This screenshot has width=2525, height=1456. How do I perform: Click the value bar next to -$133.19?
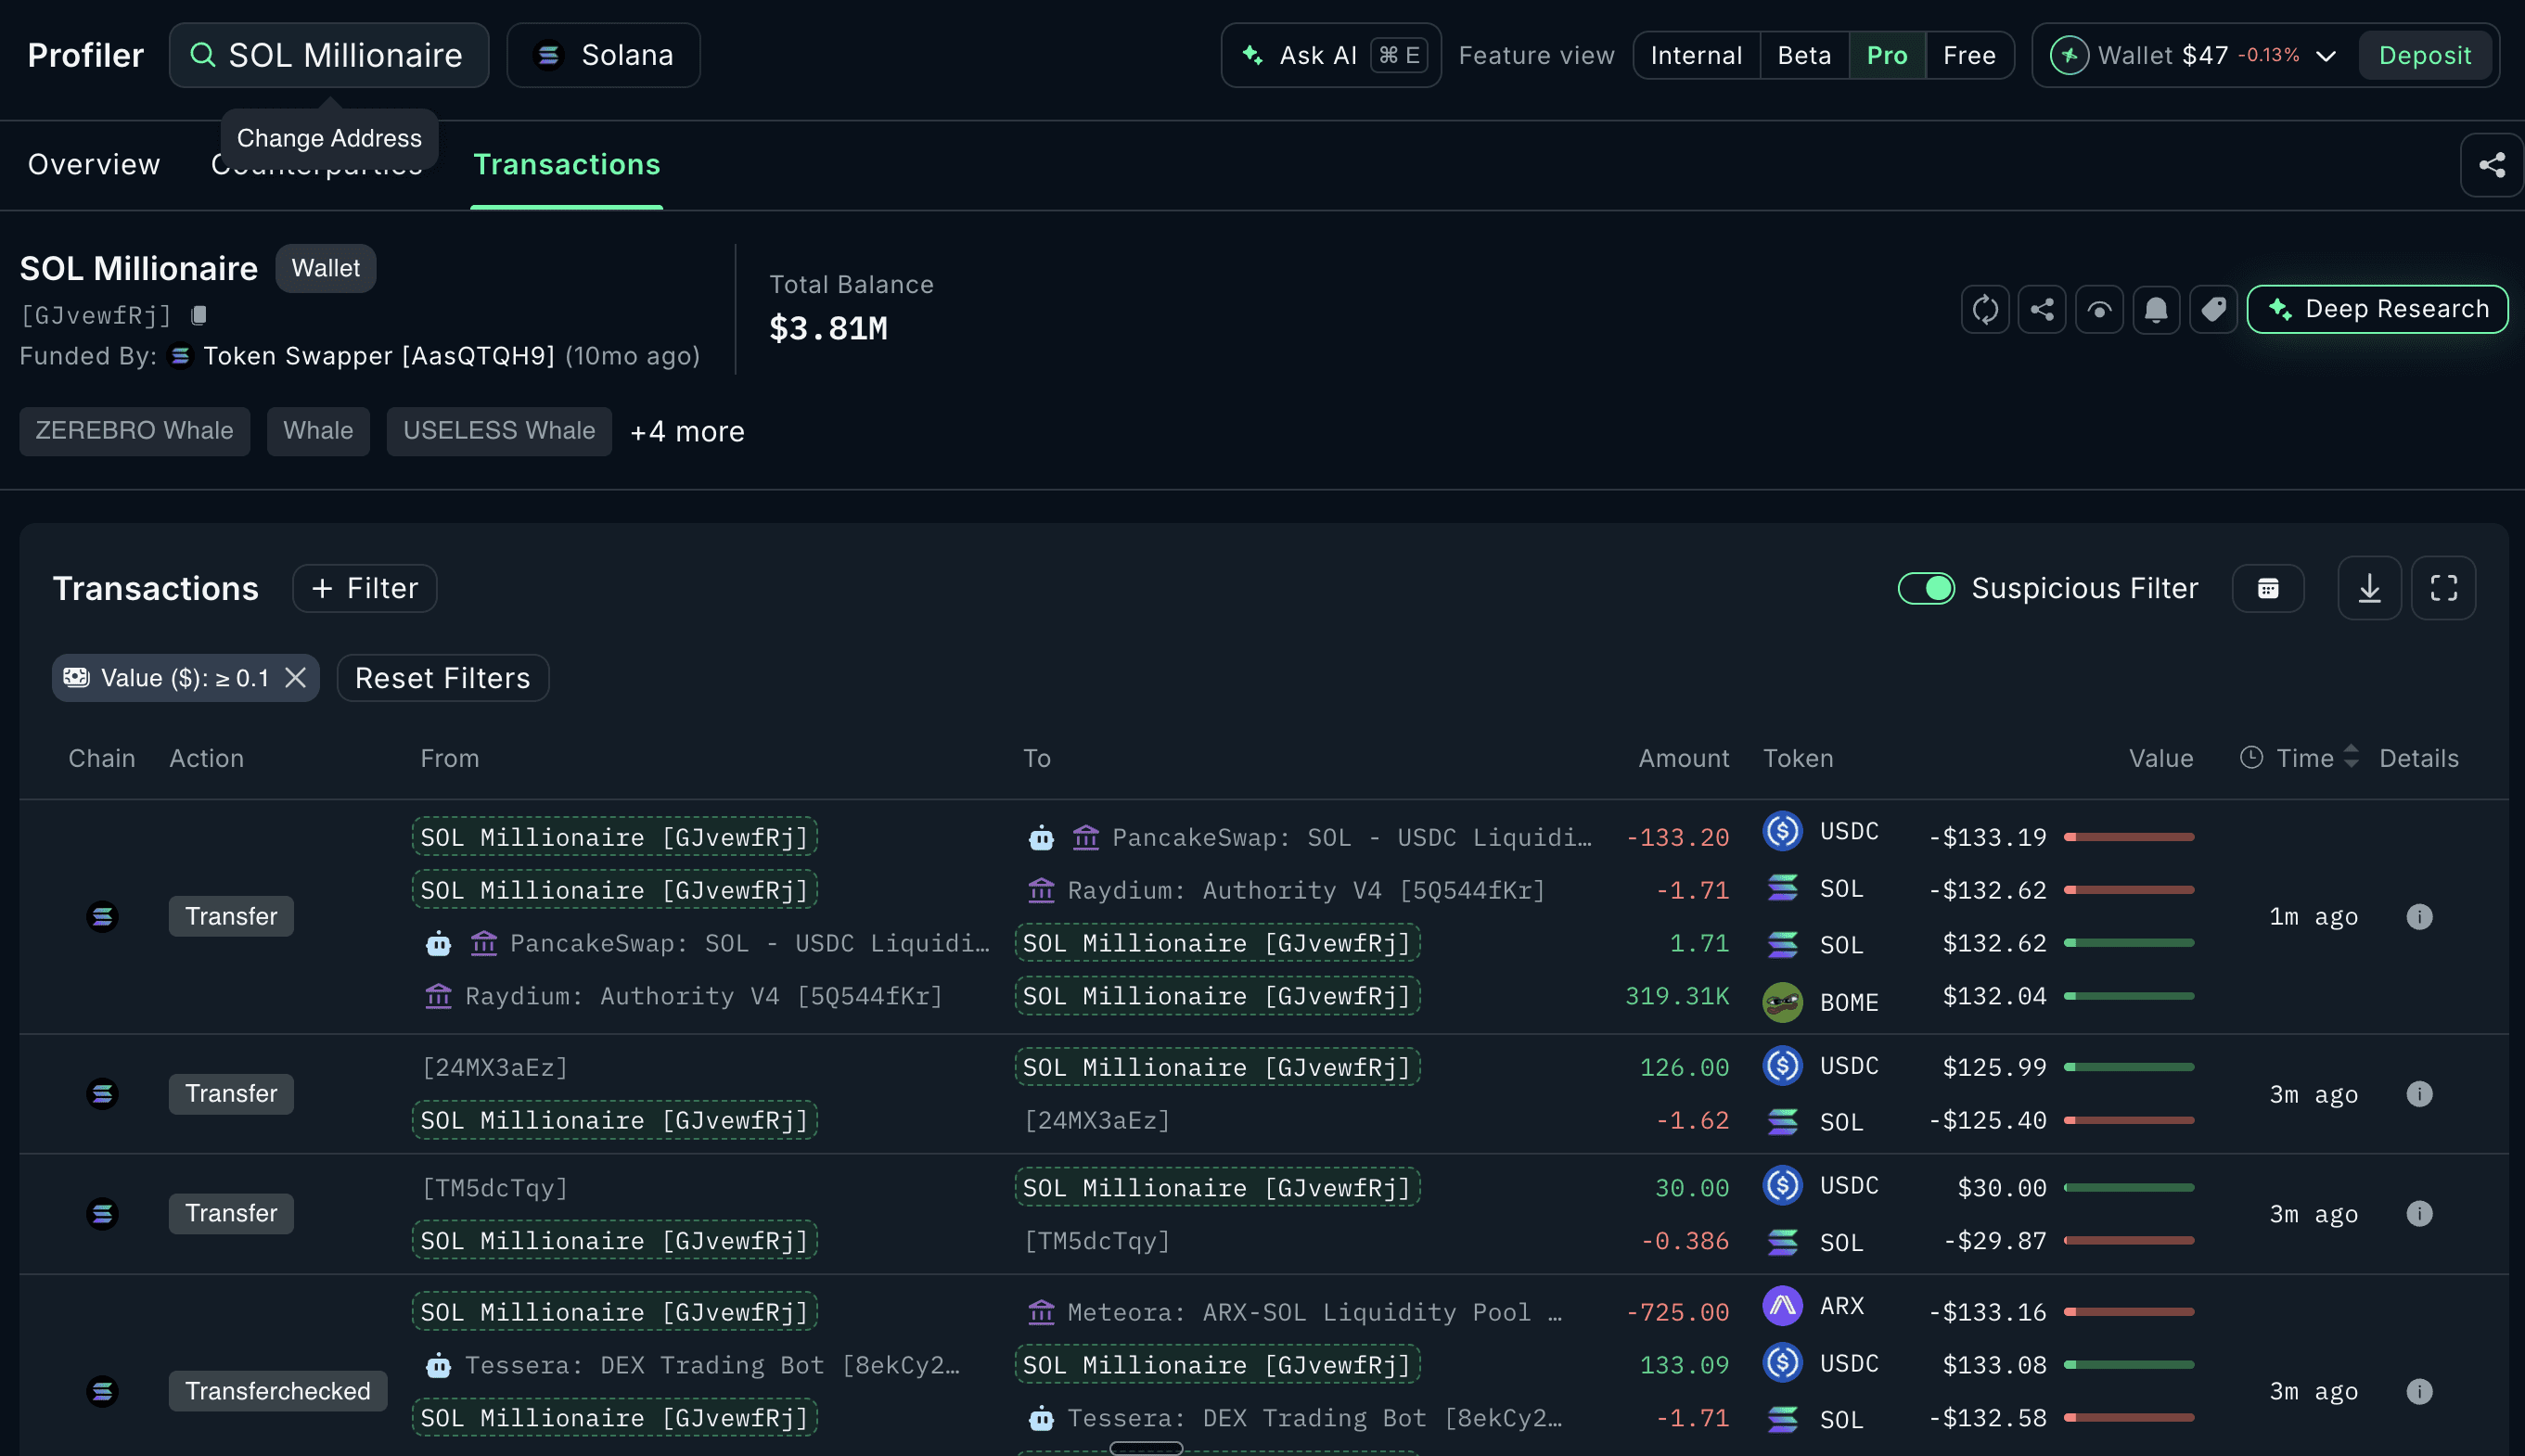(x=2129, y=837)
